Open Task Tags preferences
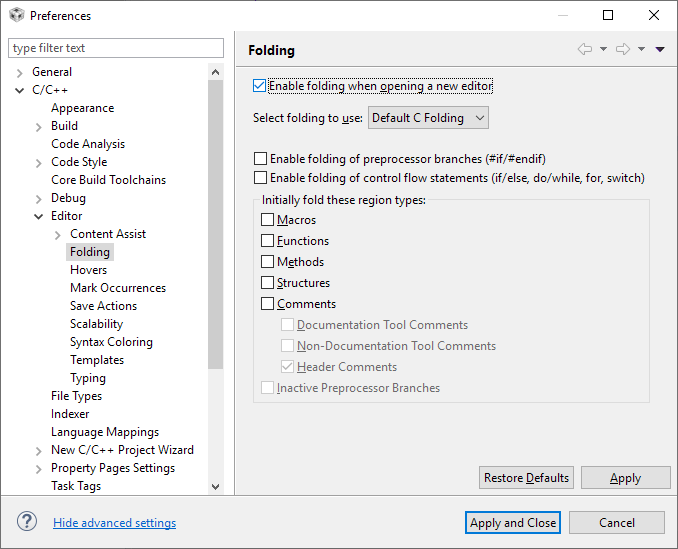This screenshot has width=678, height=549. [x=76, y=485]
